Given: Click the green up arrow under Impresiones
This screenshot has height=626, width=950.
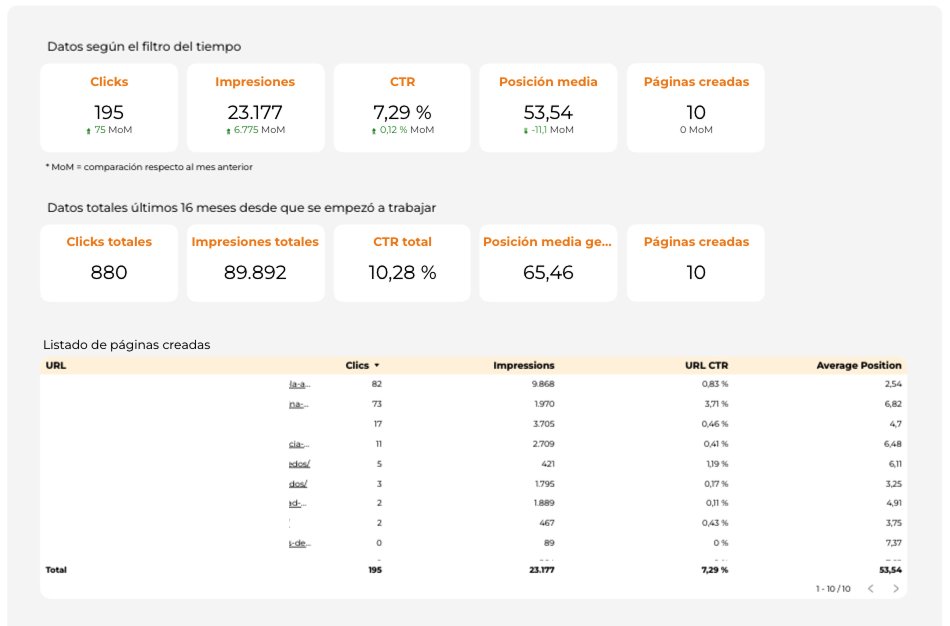Looking at the screenshot, I should pos(229,130).
